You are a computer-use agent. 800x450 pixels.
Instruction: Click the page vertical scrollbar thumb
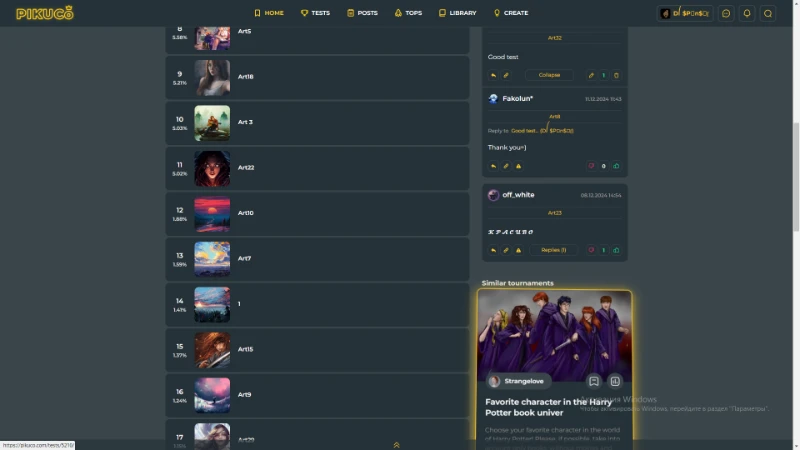pos(796,178)
